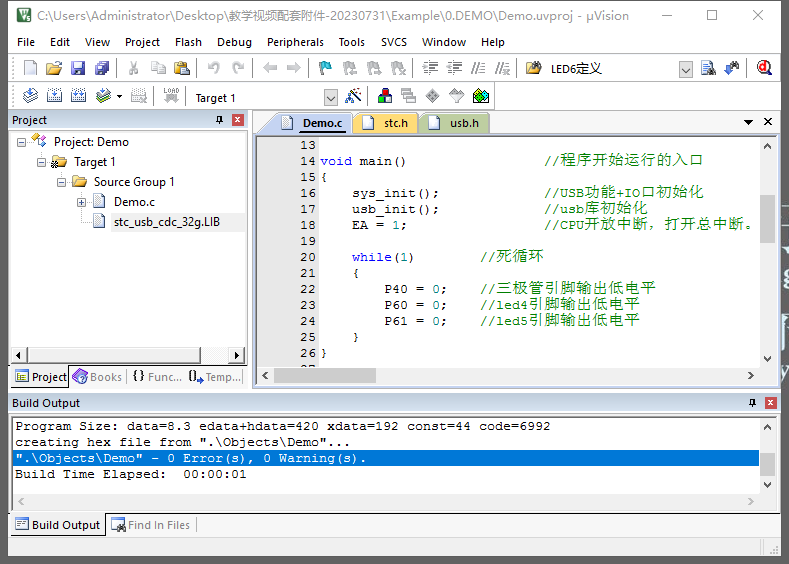Open the batch build dropdown arrow
The image size is (789, 564).
tap(119, 96)
